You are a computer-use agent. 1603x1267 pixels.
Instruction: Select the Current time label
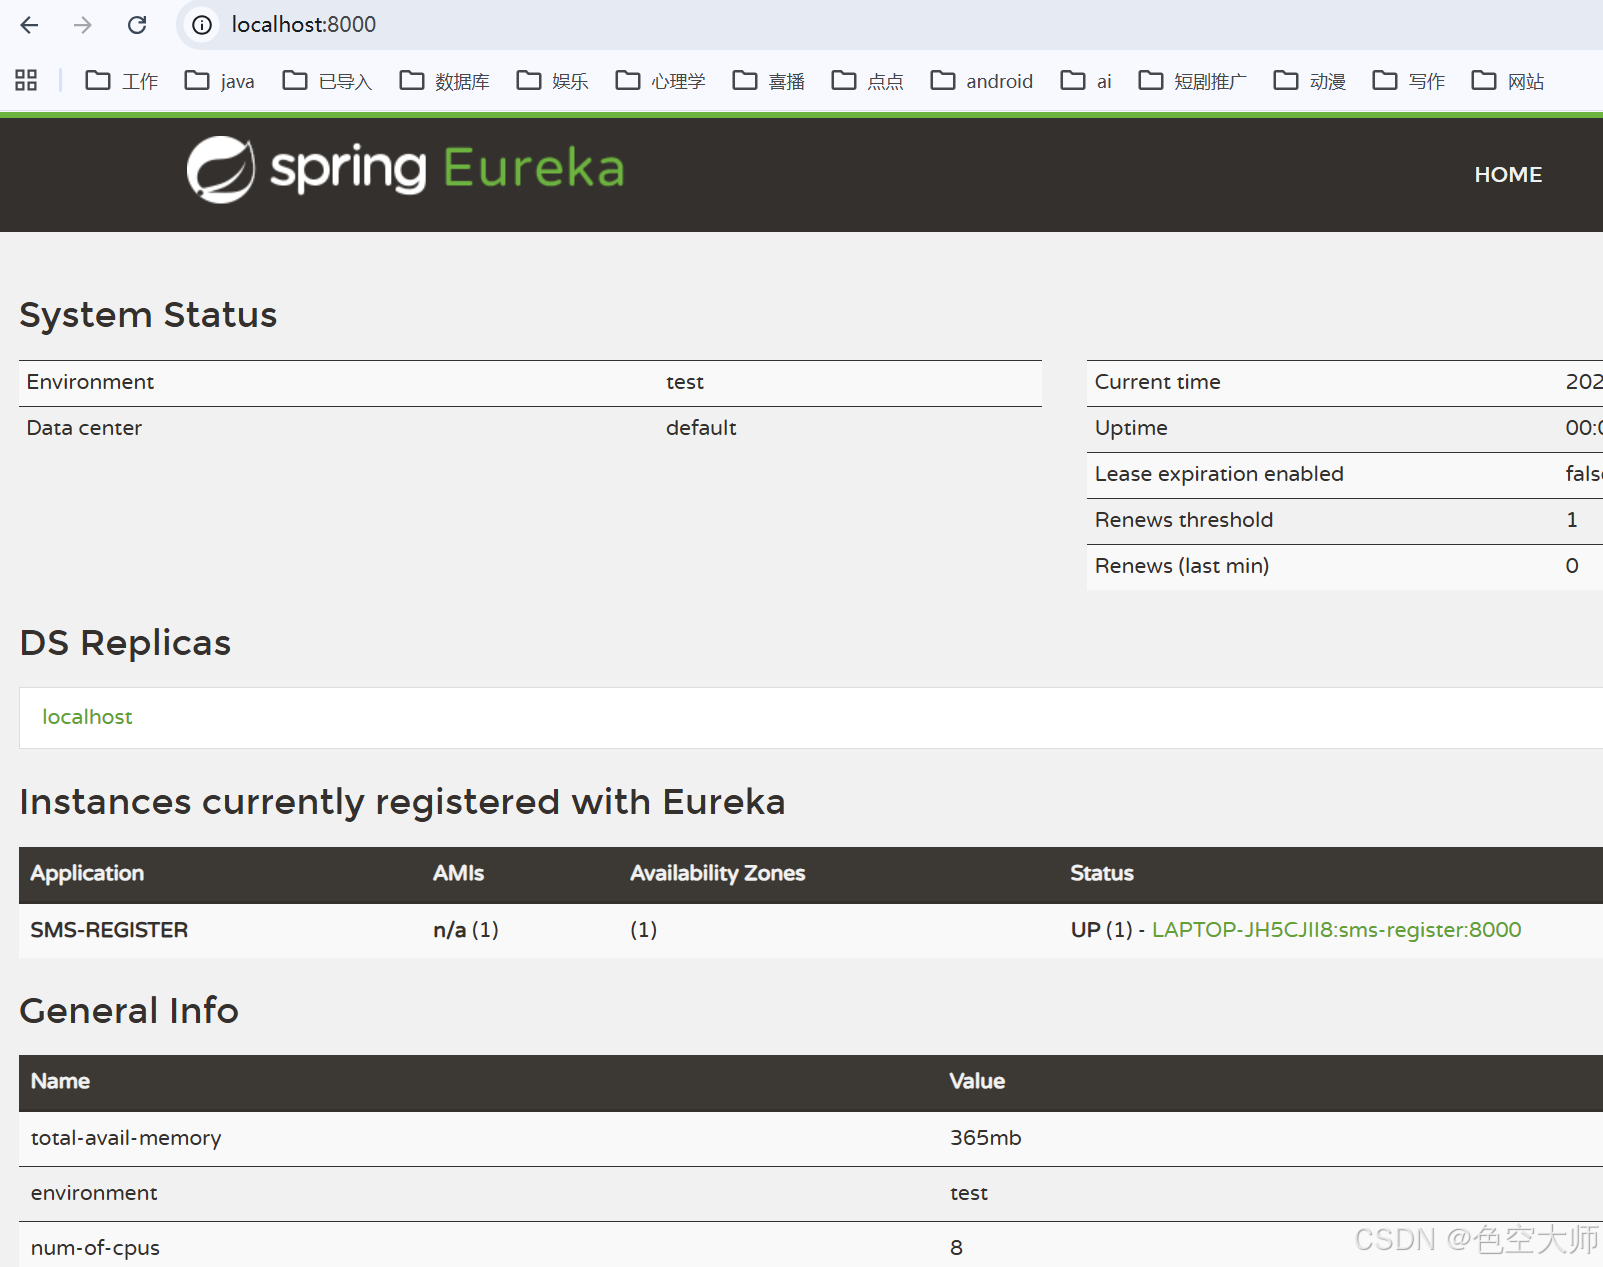(1157, 382)
